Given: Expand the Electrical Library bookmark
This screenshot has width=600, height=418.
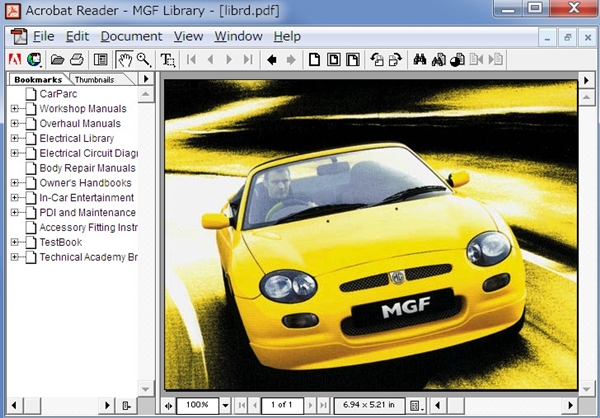Looking at the screenshot, I should (x=15, y=138).
